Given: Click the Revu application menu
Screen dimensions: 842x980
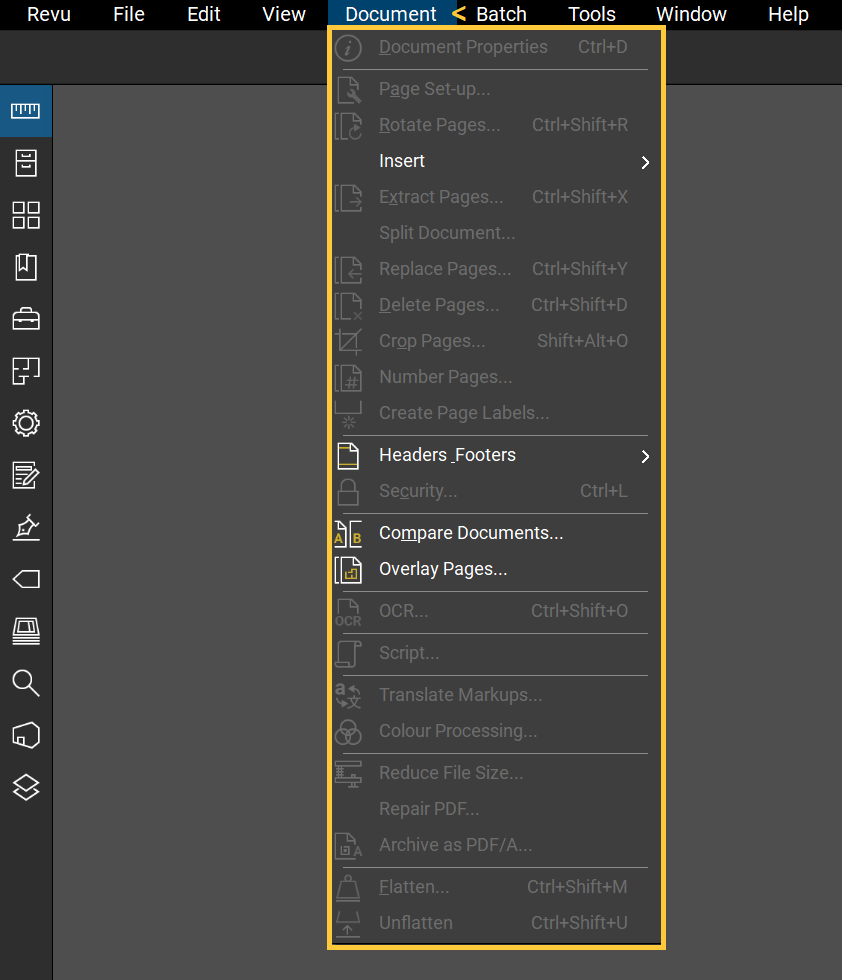Looking at the screenshot, I should point(48,14).
